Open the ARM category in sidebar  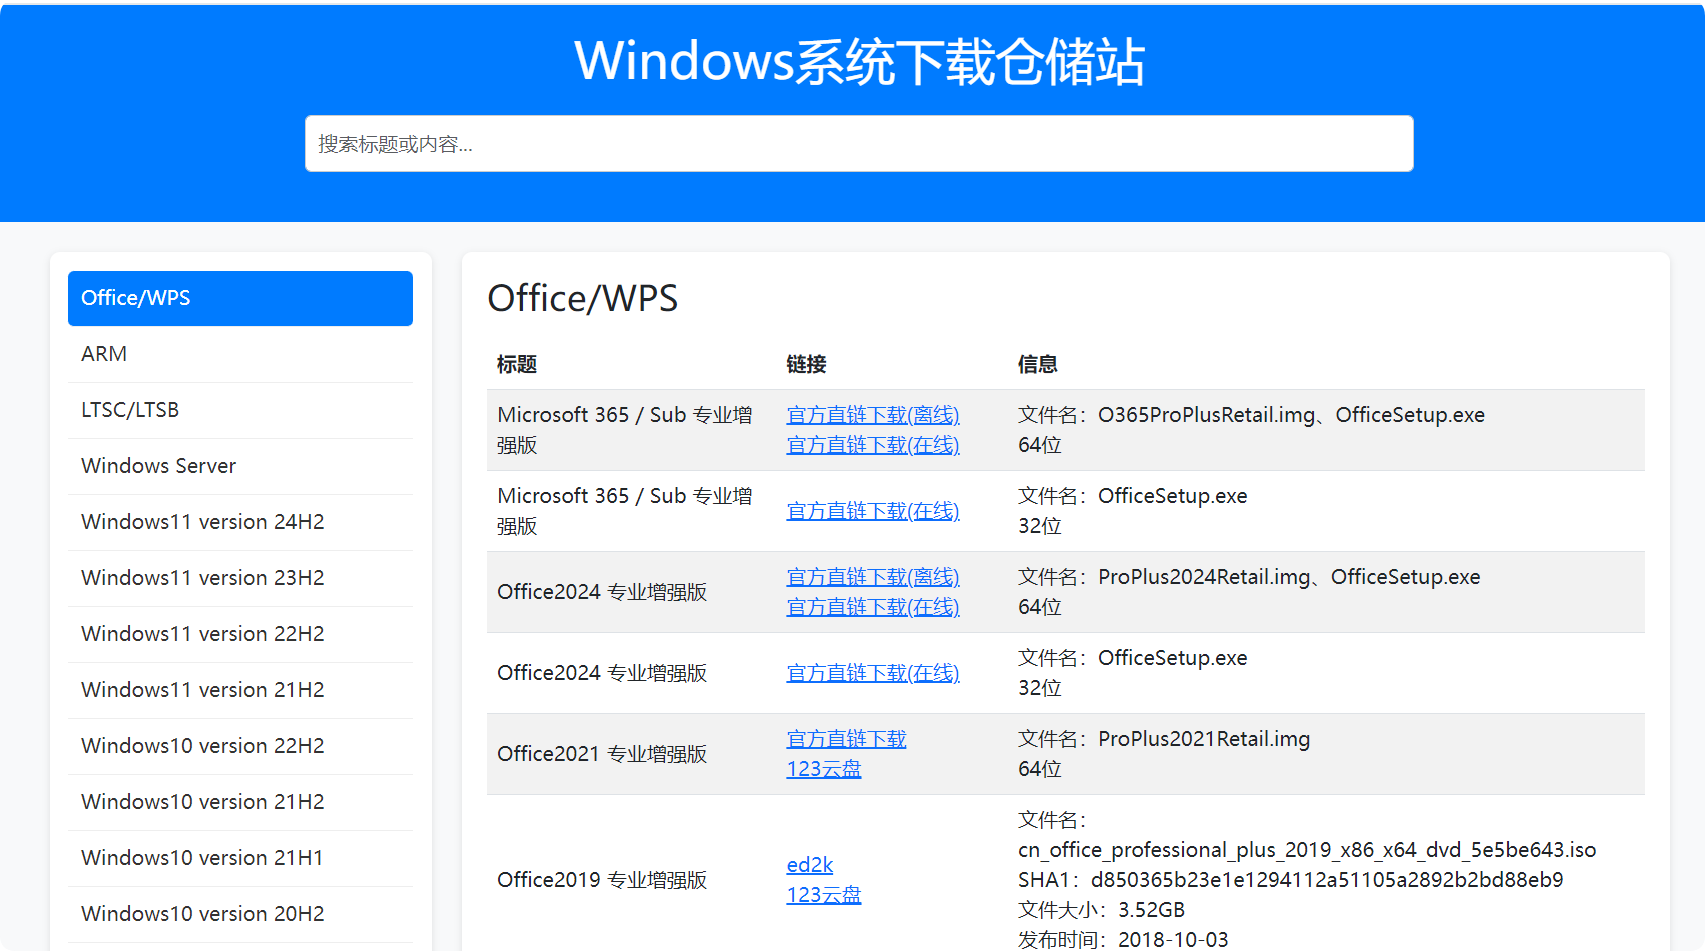(240, 354)
